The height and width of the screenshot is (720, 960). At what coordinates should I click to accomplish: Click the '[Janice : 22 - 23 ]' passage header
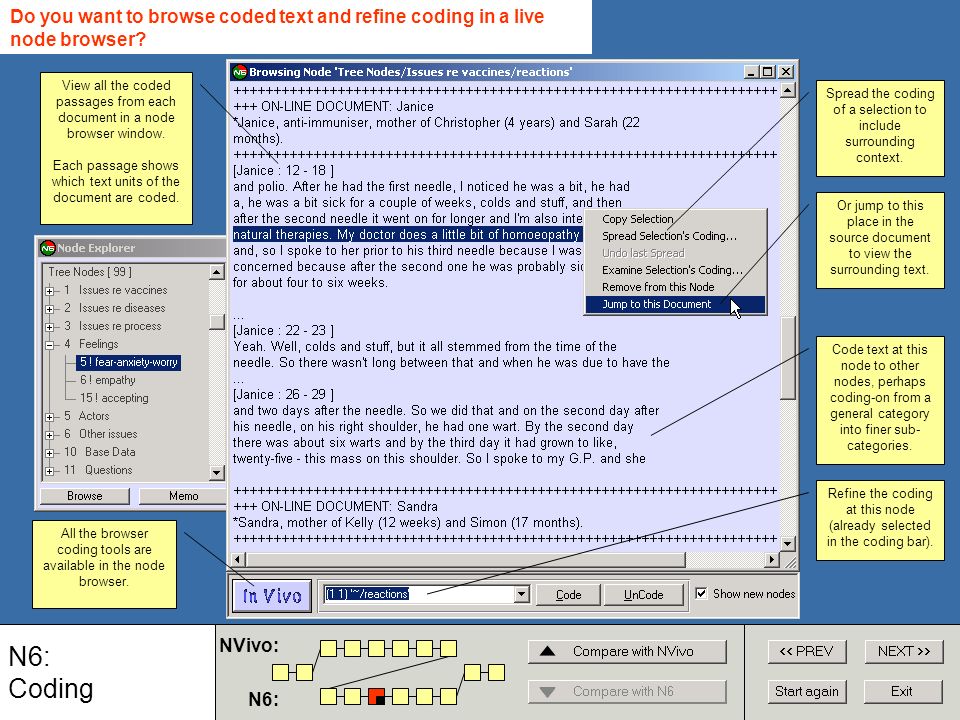283,331
